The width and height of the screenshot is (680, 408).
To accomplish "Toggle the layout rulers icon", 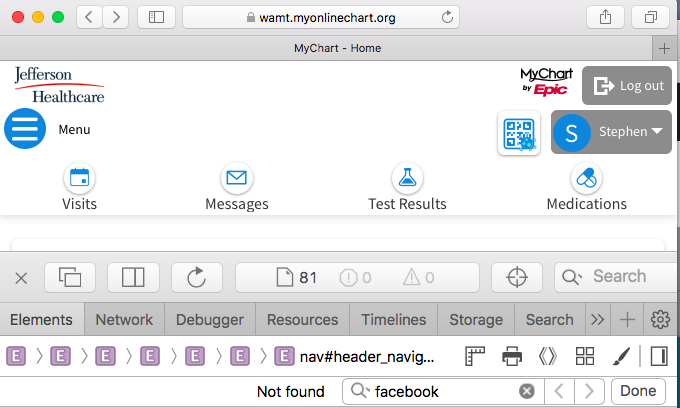I will [475, 355].
